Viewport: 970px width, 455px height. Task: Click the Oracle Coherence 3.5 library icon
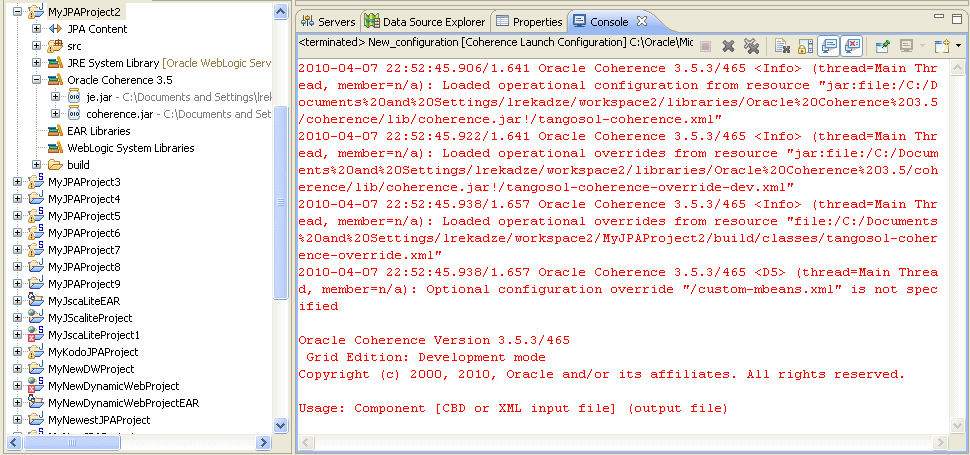(55, 80)
